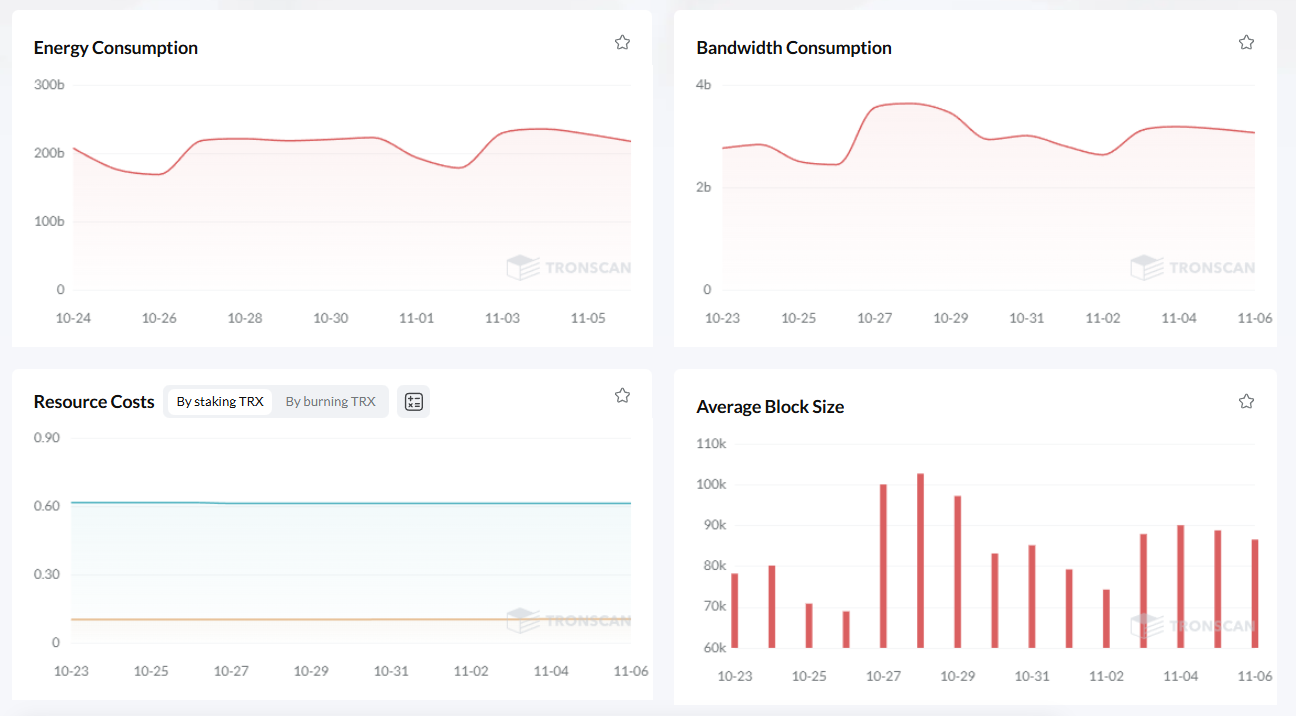Click the blue line in Resource Costs chart
Screen dimensions: 1296x716
pos(400,503)
